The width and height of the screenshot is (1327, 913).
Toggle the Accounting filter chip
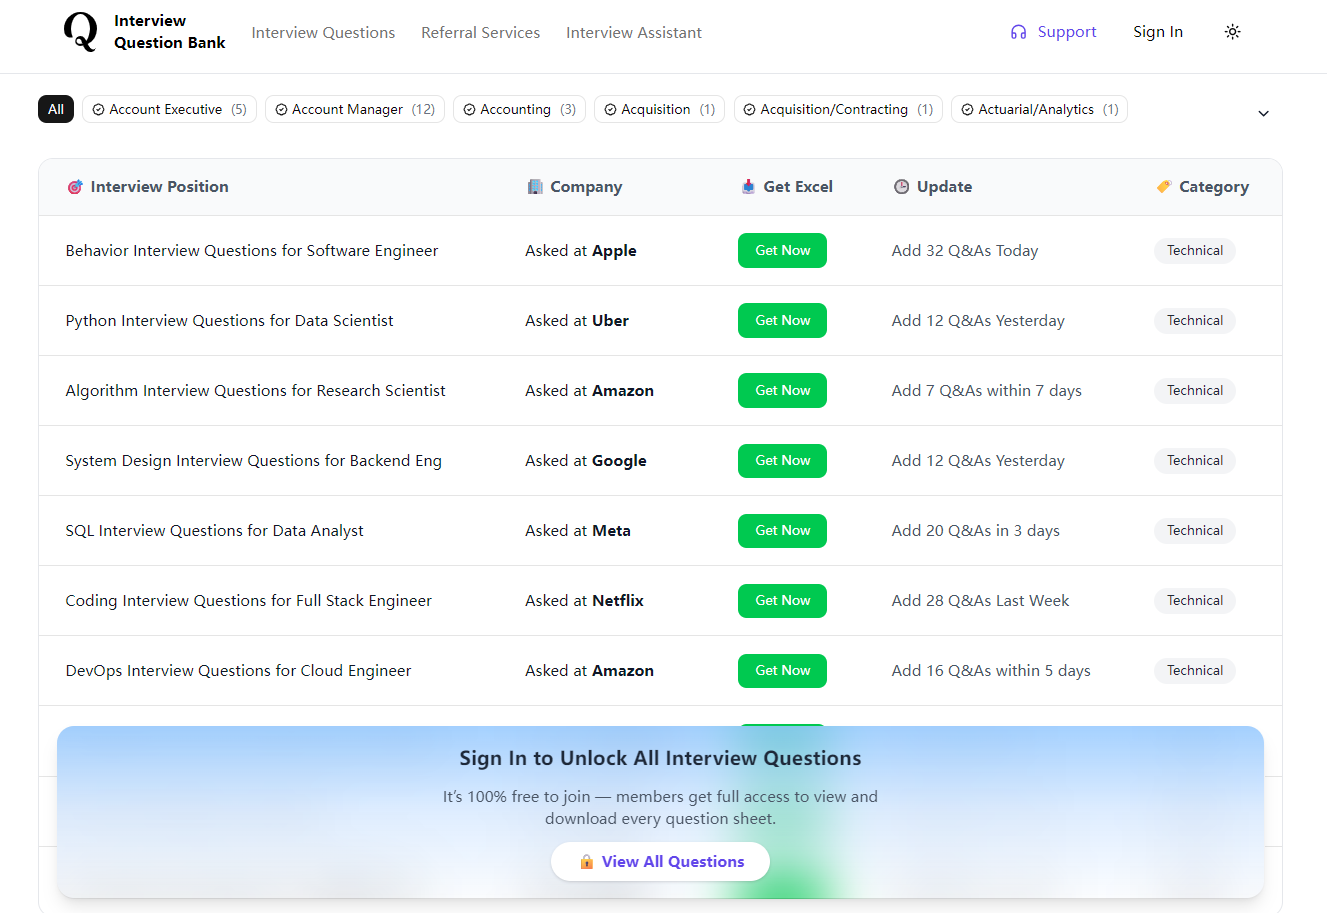pyautogui.click(x=519, y=109)
